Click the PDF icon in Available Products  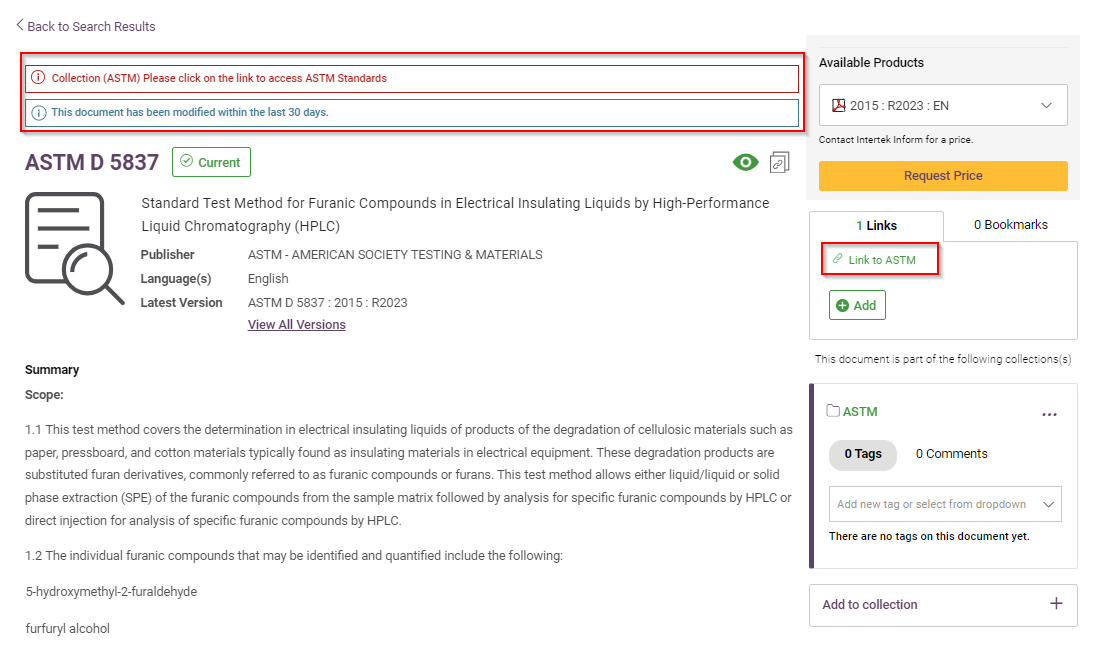click(x=839, y=105)
